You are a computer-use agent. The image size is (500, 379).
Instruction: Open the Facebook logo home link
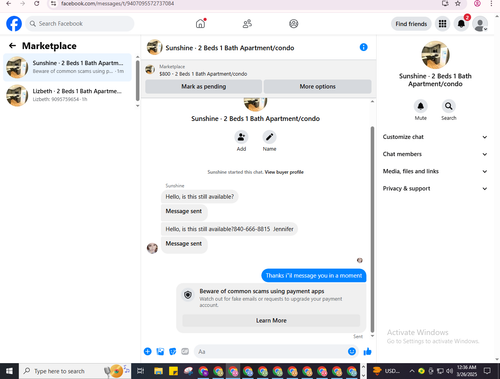tap(14, 24)
